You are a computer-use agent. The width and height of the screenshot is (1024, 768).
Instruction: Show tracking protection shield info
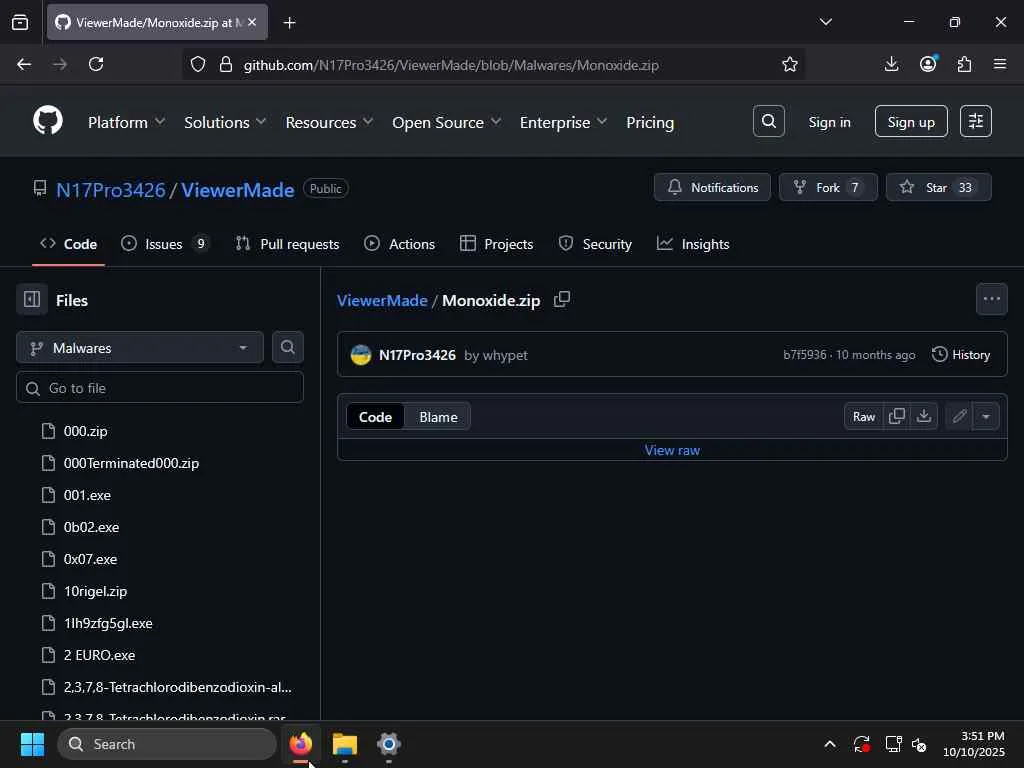[x=198, y=64]
